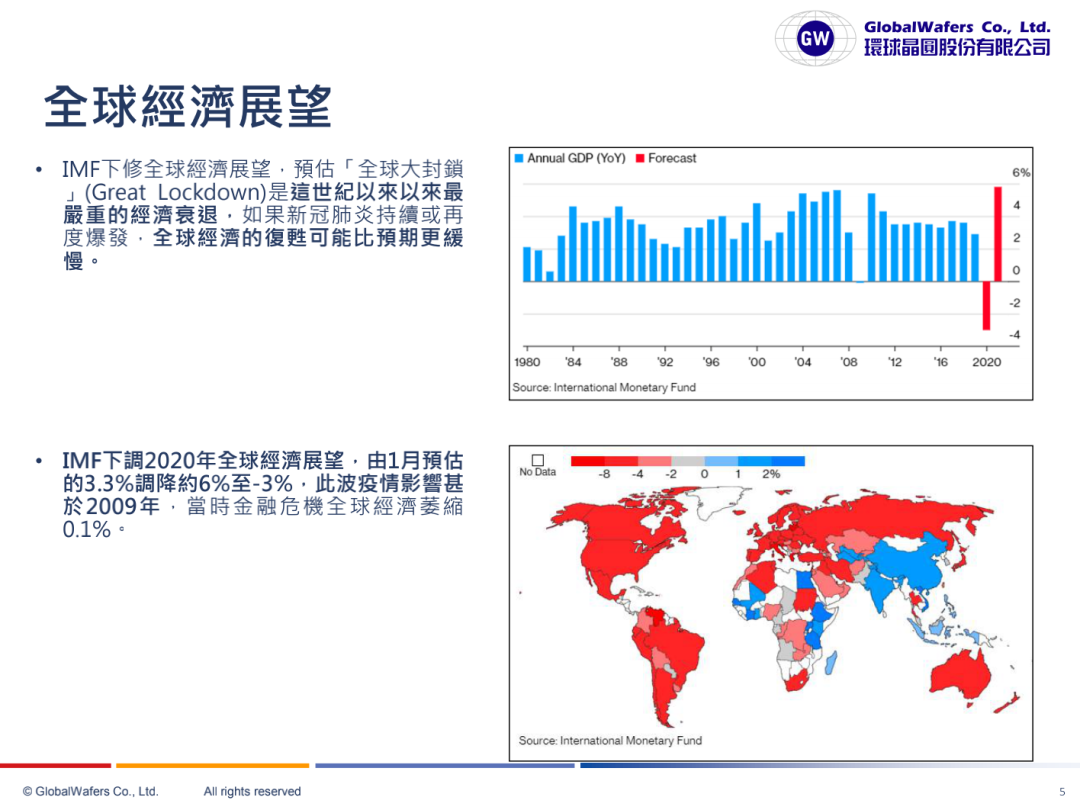Image resolution: width=1080 pixels, height=810 pixels.
Task: Click the 環球晶圓股份有限公司 company name
Action: click(957, 47)
